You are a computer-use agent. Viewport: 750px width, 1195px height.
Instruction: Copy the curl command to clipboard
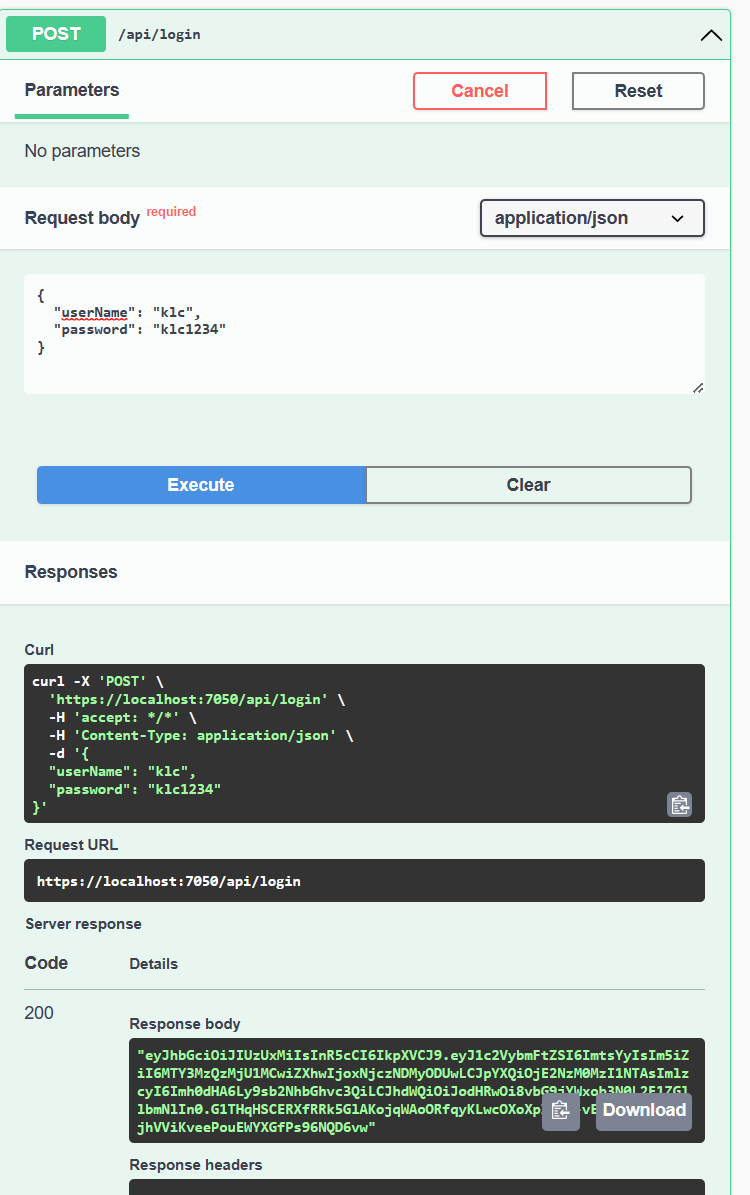[x=679, y=804]
